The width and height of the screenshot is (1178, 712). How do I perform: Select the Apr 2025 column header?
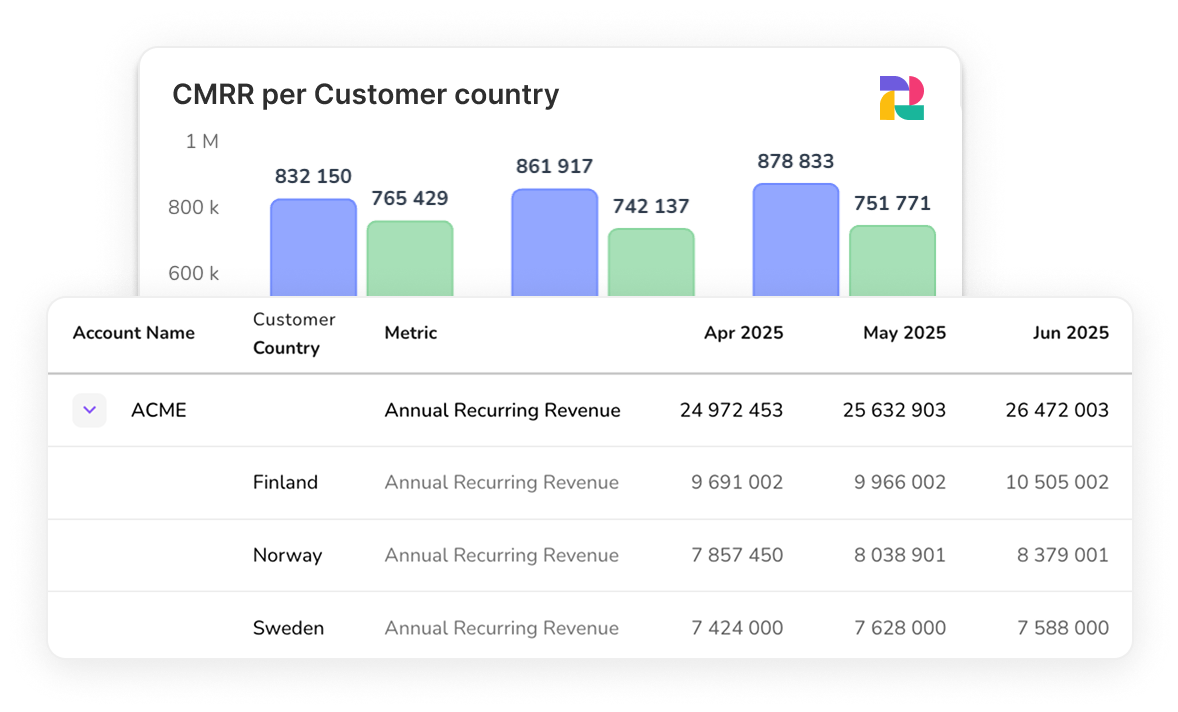coord(743,333)
